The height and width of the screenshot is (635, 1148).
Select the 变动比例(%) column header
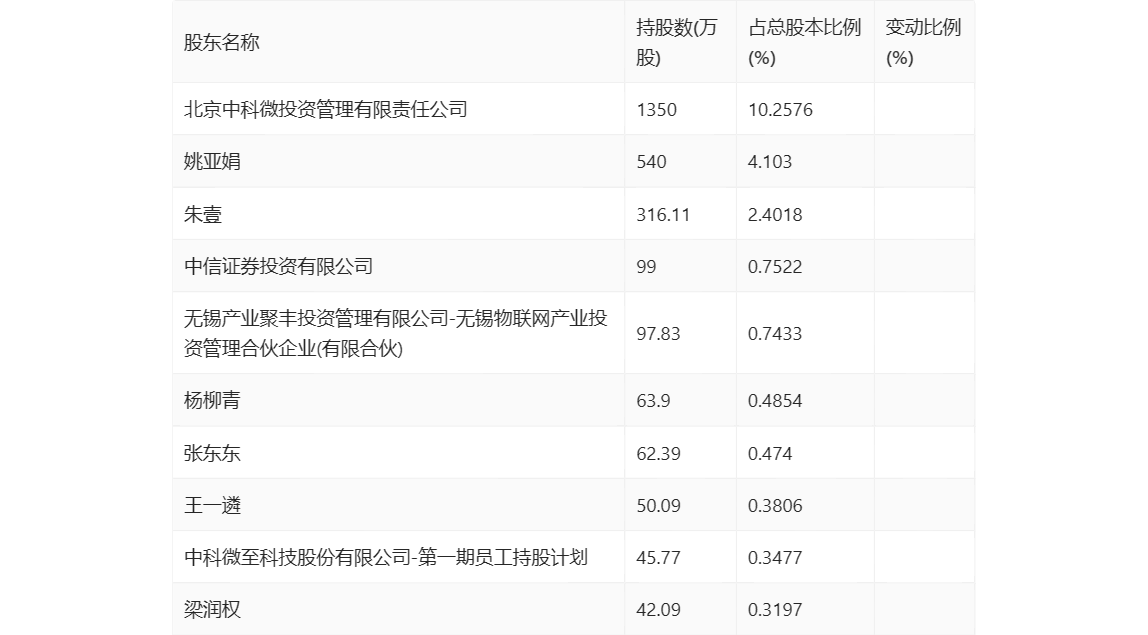click(x=923, y=42)
